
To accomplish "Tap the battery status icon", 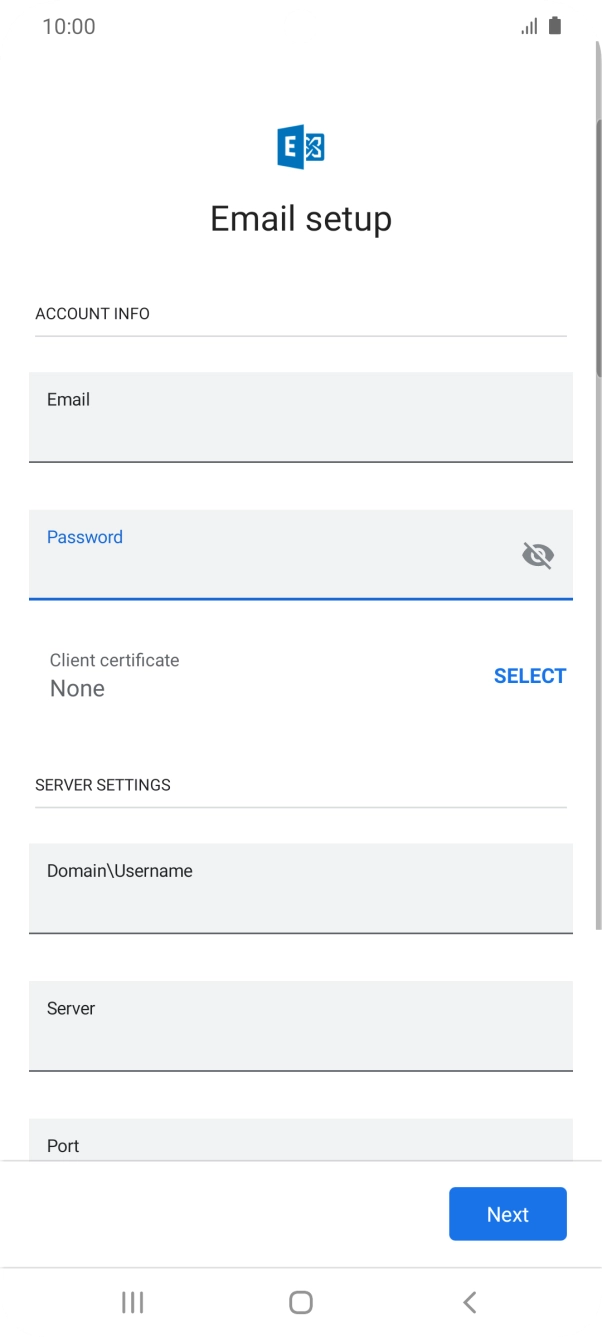I will pyautogui.click(x=556, y=26).
